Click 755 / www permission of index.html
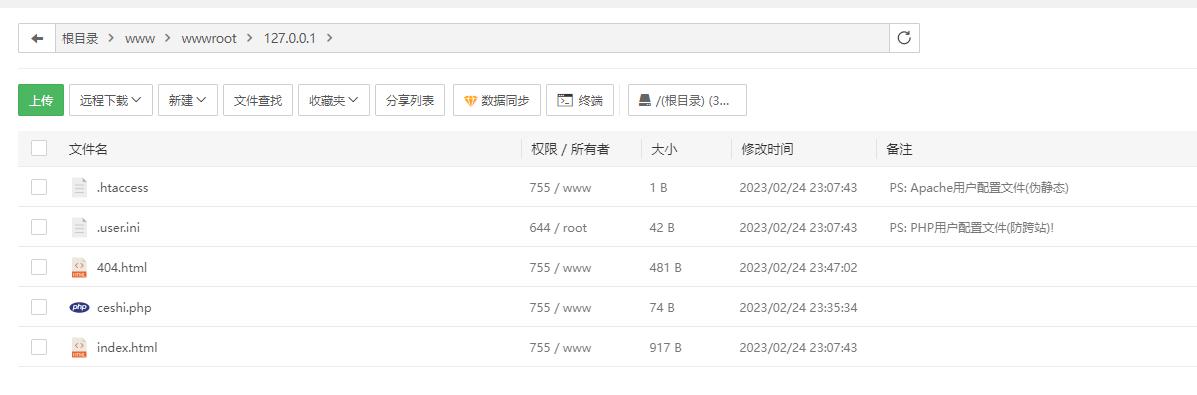The image size is (1197, 395). click(560, 347)
